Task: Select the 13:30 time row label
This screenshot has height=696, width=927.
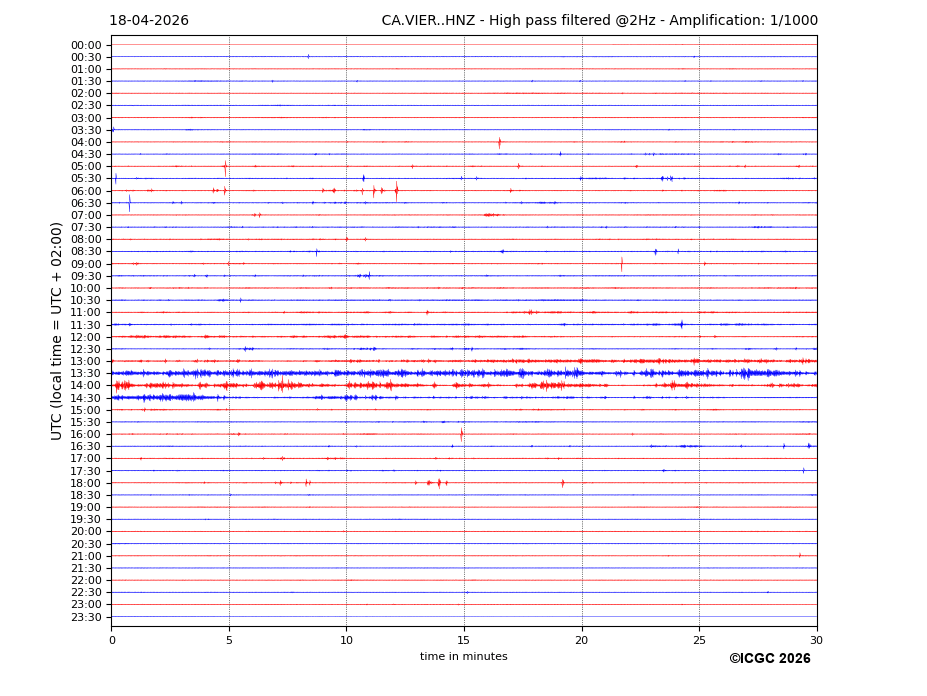Action: [x=86, y=373]
